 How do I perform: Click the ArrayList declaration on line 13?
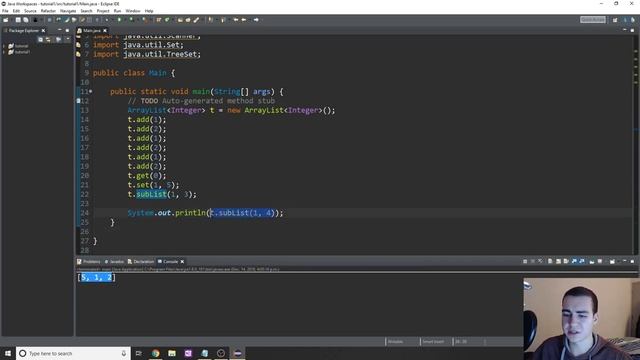(231, 110)
